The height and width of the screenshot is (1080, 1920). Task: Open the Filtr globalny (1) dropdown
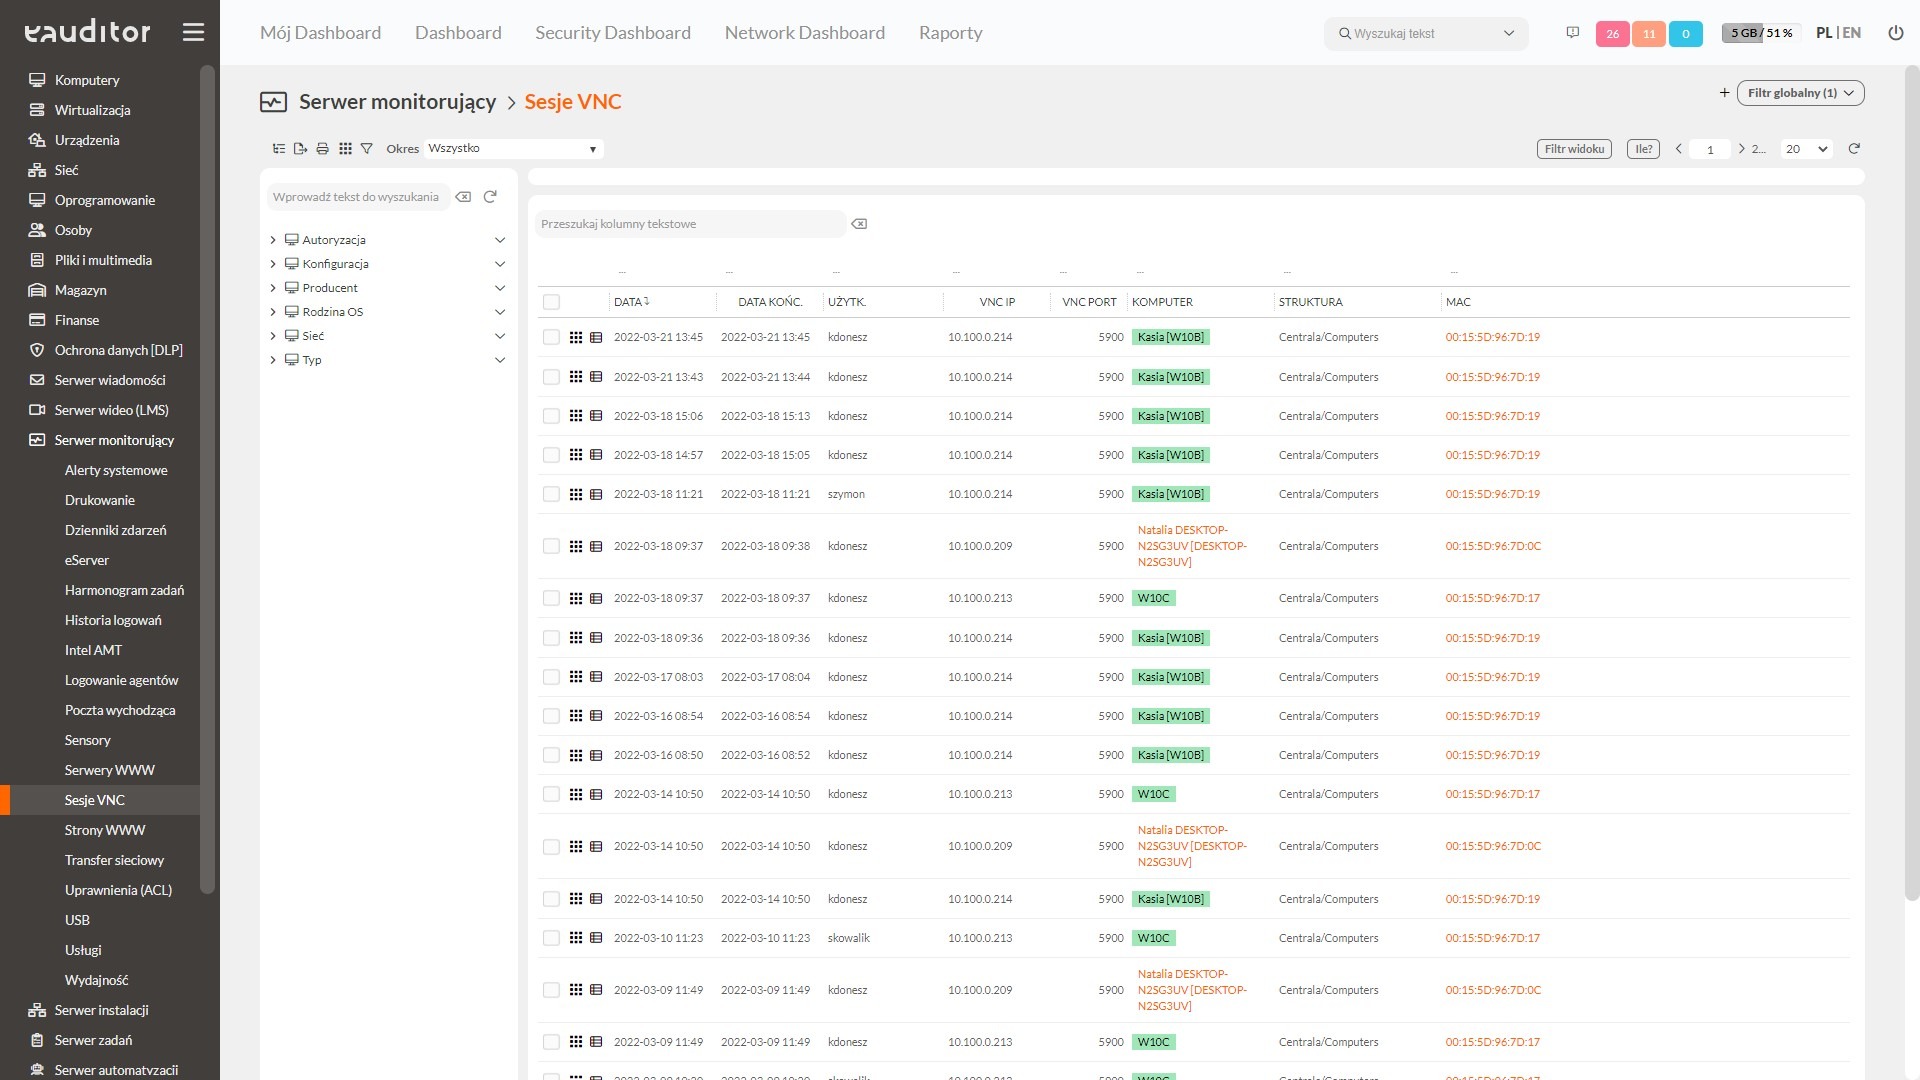coord(1800,93)
